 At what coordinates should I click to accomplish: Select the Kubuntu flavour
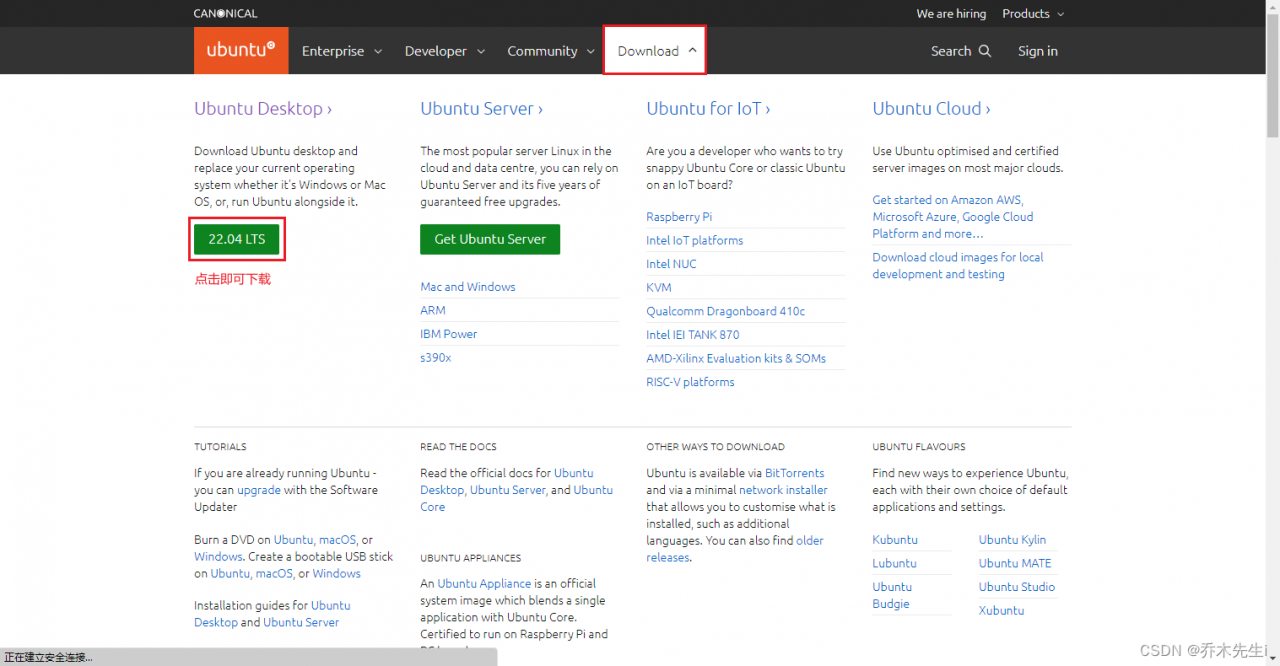tap(894, 540)
